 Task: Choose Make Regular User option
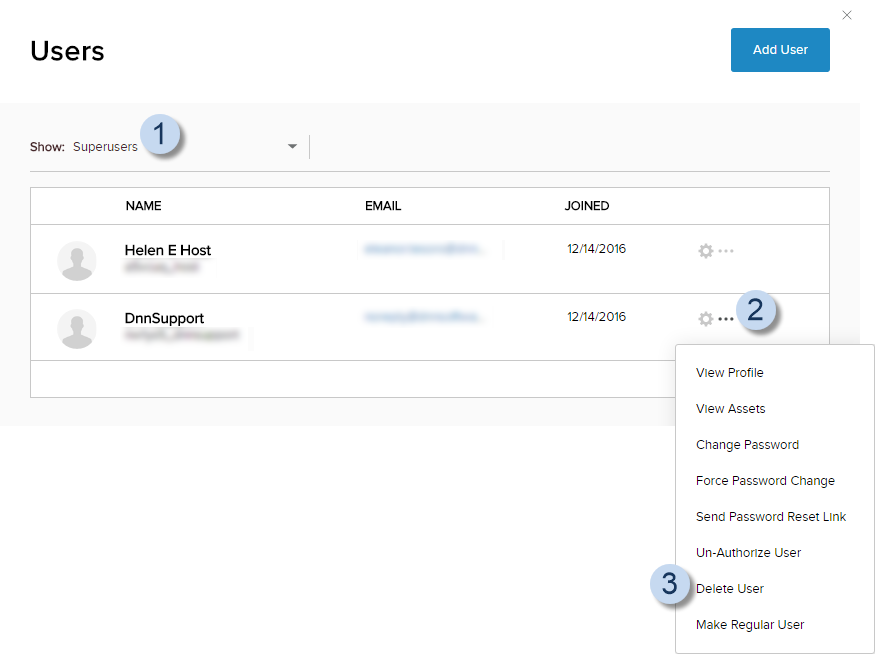750,624
